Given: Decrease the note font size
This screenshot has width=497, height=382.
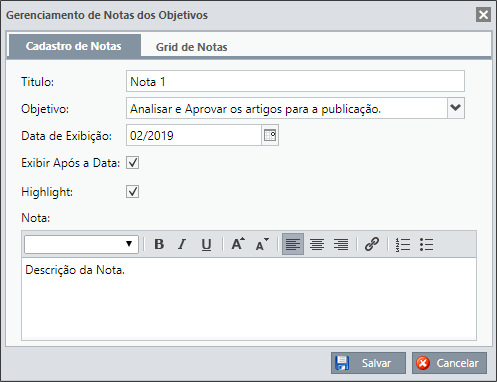Looking at the screenshot, I should 262,244.
